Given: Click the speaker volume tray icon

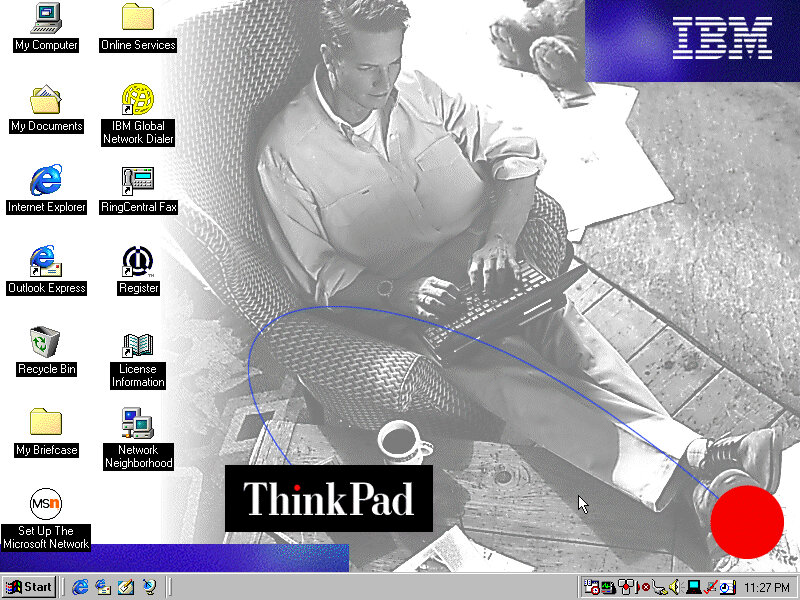Looking at the screenshot, I should click(675, 587).
